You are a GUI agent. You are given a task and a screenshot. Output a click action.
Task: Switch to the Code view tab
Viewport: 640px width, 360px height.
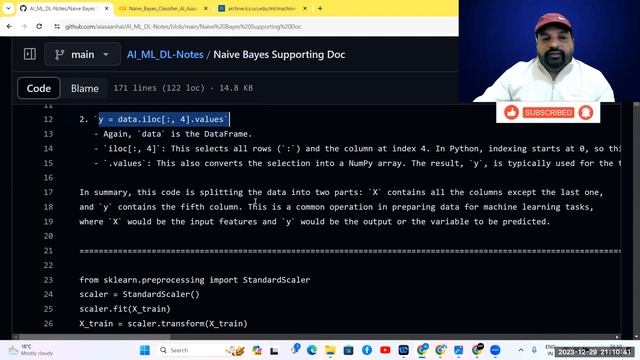39,88
